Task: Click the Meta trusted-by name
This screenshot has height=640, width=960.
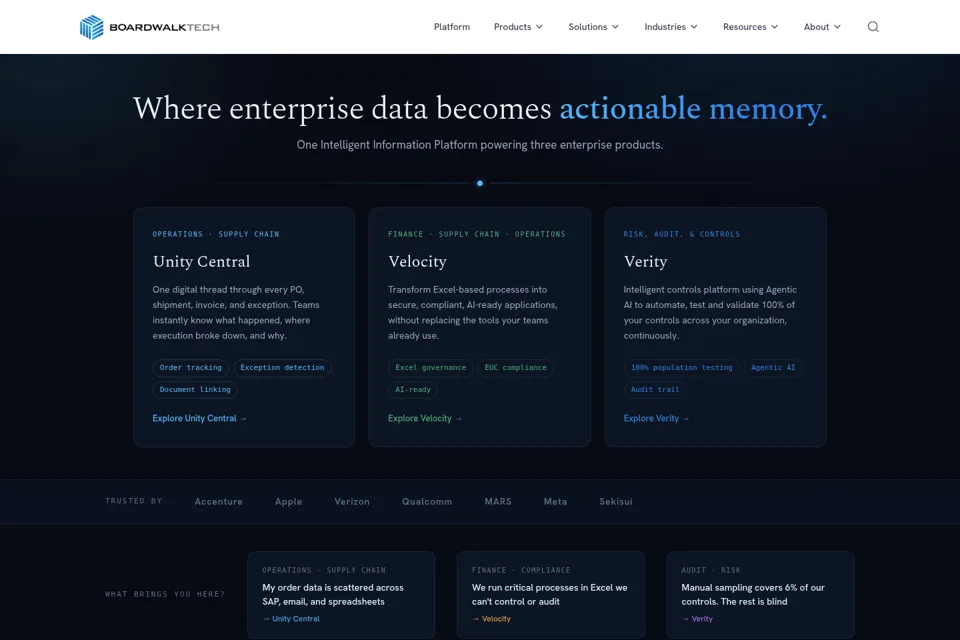Action: click(x=555, y=502)
